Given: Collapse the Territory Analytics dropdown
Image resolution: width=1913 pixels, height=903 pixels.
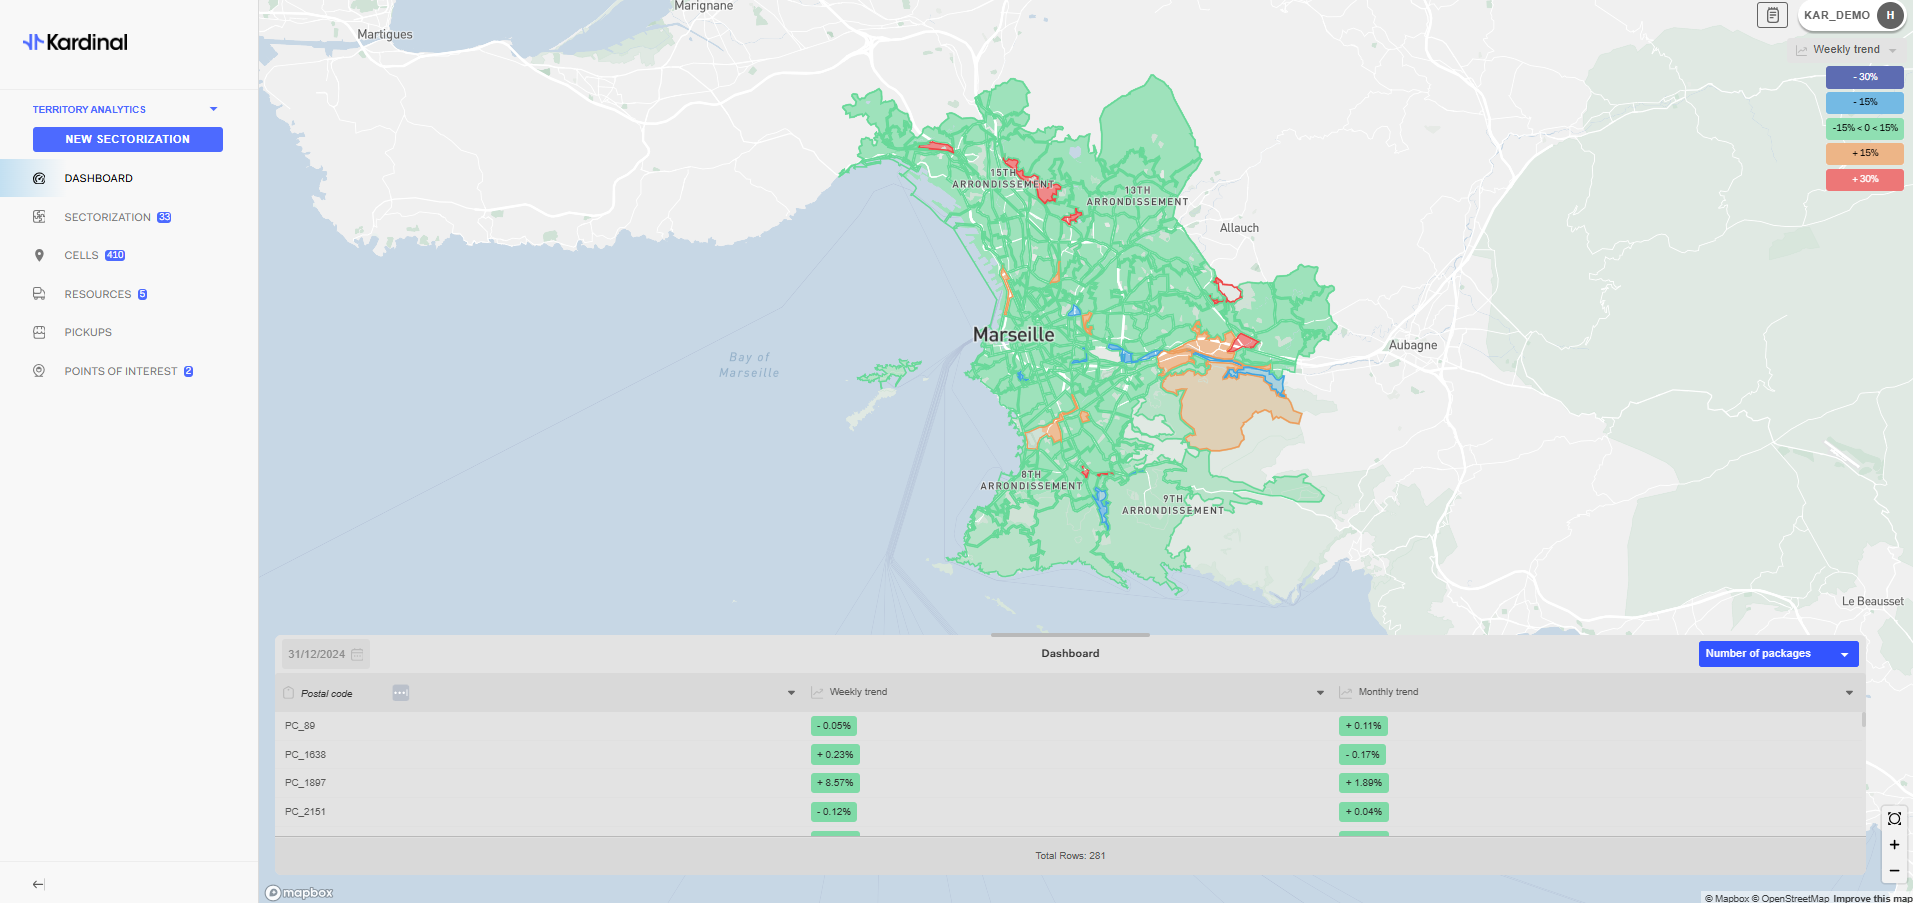Looking at the screenshot, I should pyautogui.click(x=213, y=108).
